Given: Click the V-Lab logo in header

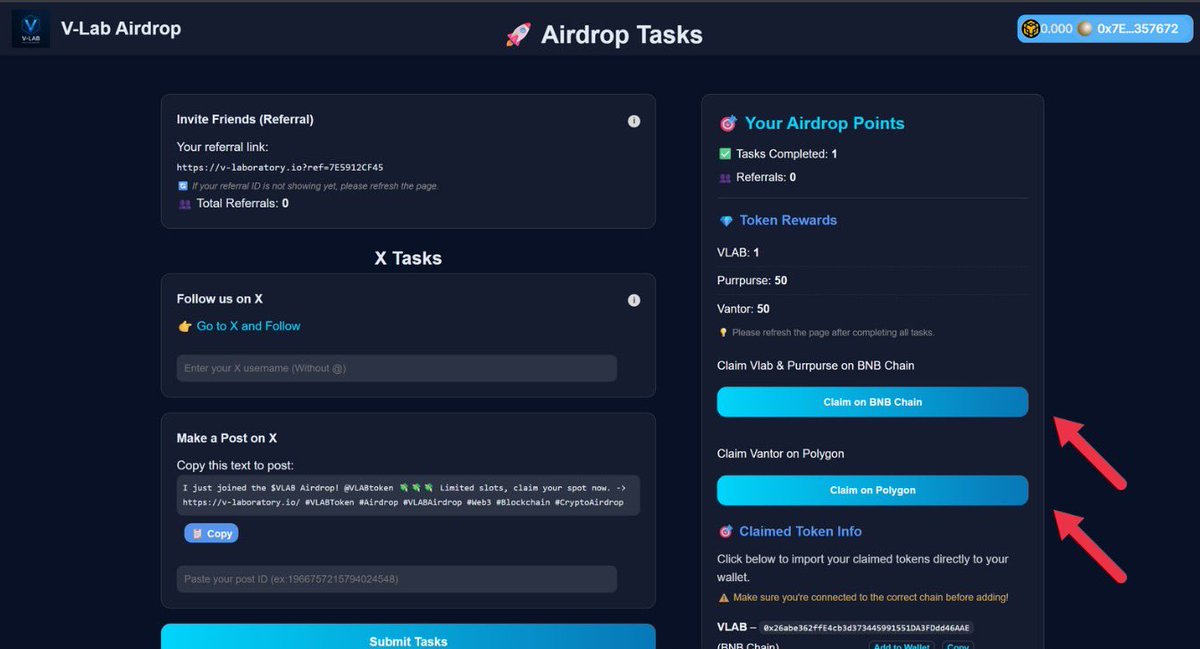Looking at the screenshot, I should click(x=30, y=28).
